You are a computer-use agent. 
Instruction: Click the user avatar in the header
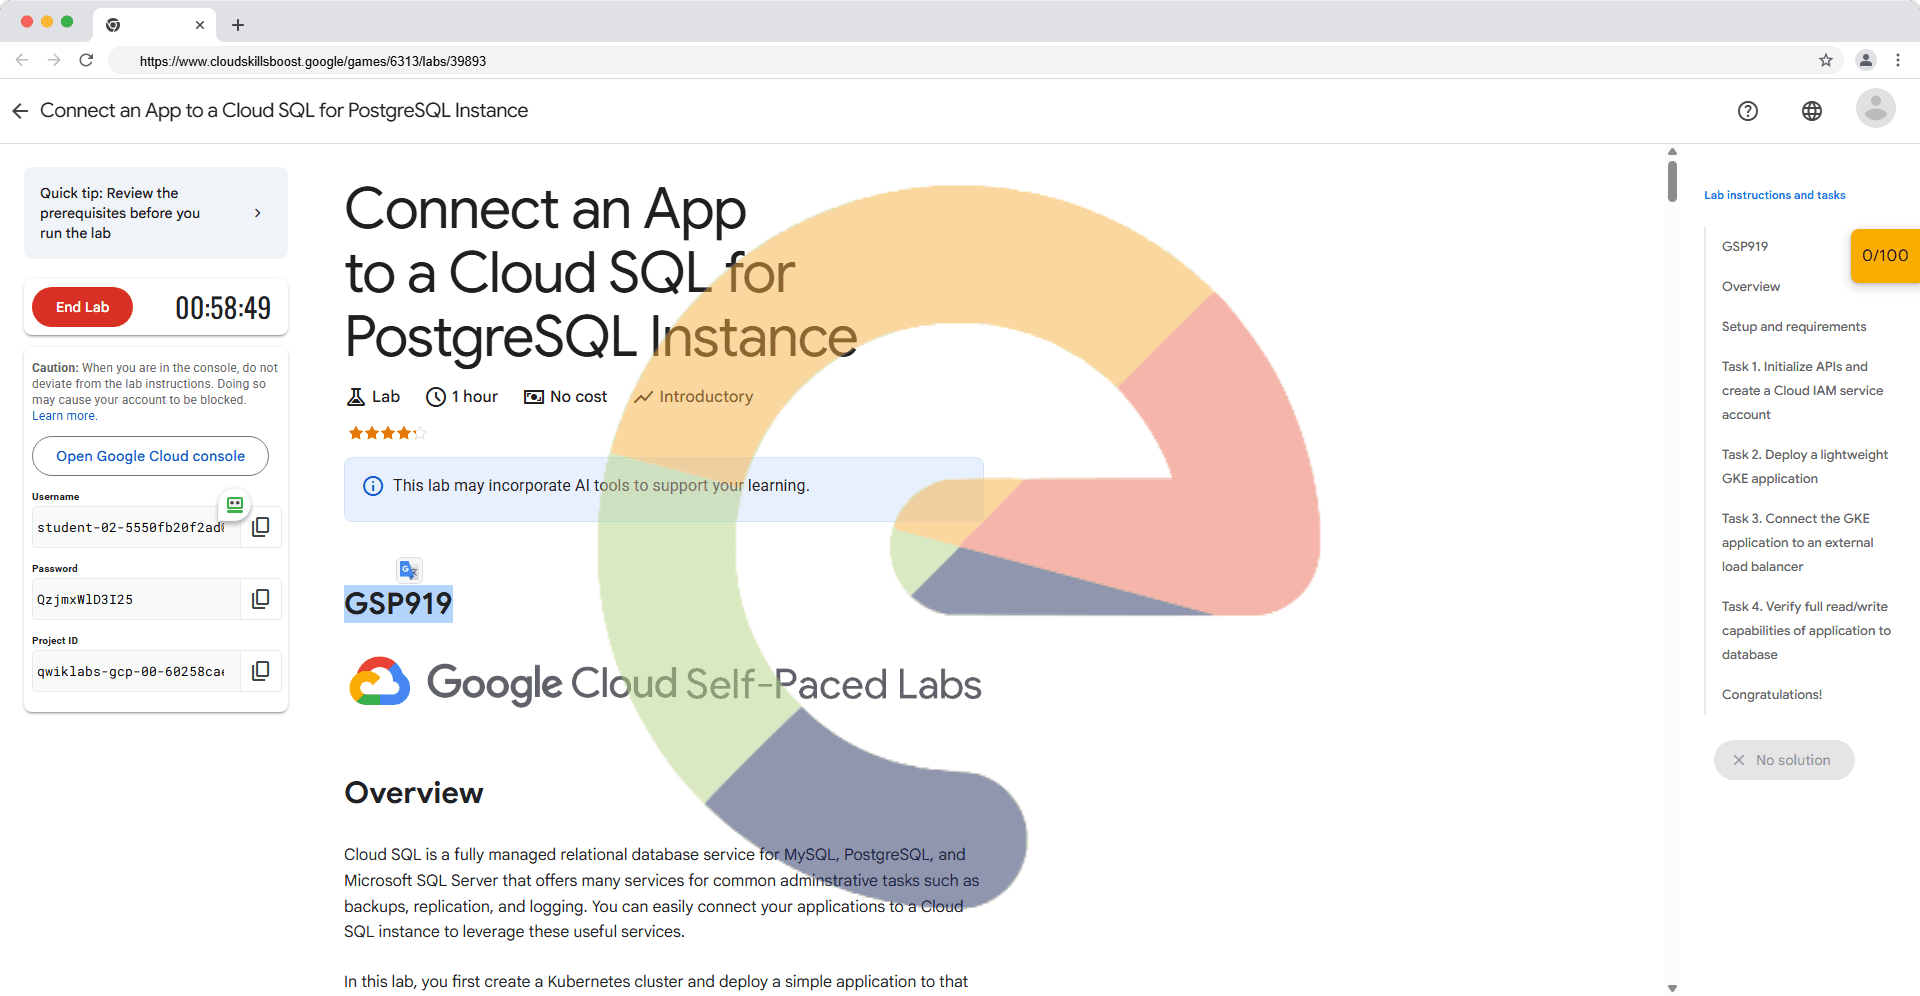click(1875, 109)
